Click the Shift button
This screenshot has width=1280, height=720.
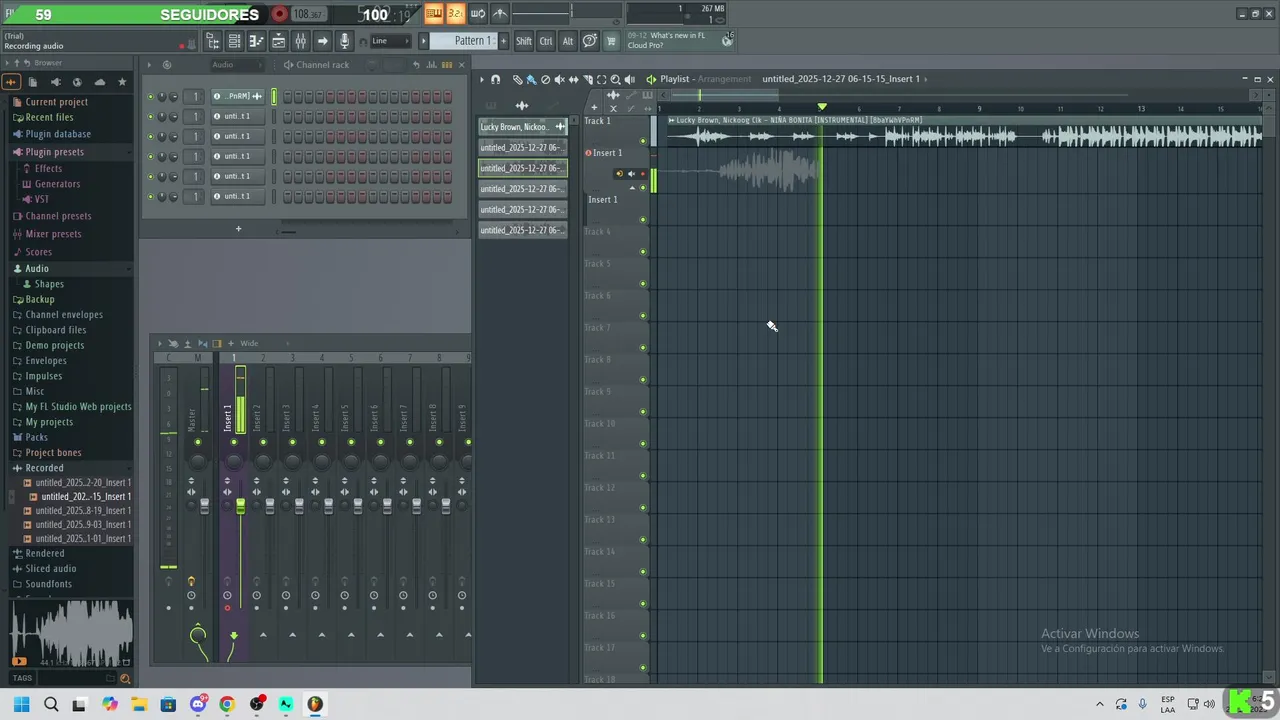pos(524,41)
